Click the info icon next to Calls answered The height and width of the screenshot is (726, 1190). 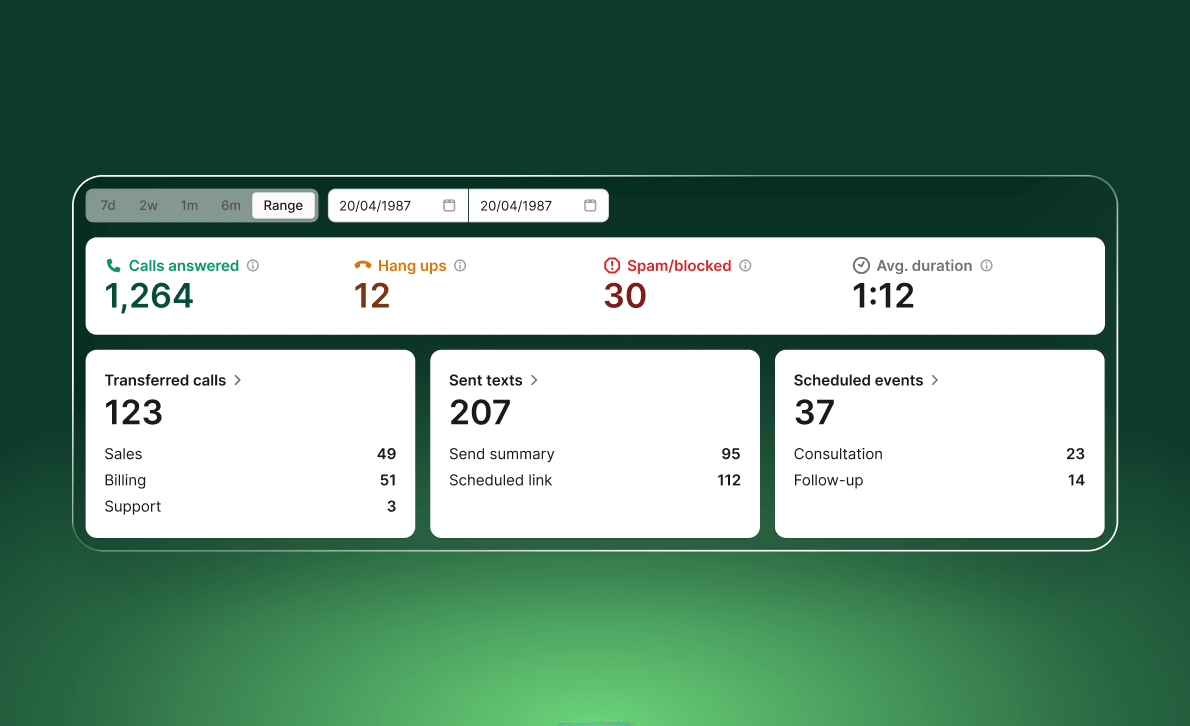[x=253, y=265]
